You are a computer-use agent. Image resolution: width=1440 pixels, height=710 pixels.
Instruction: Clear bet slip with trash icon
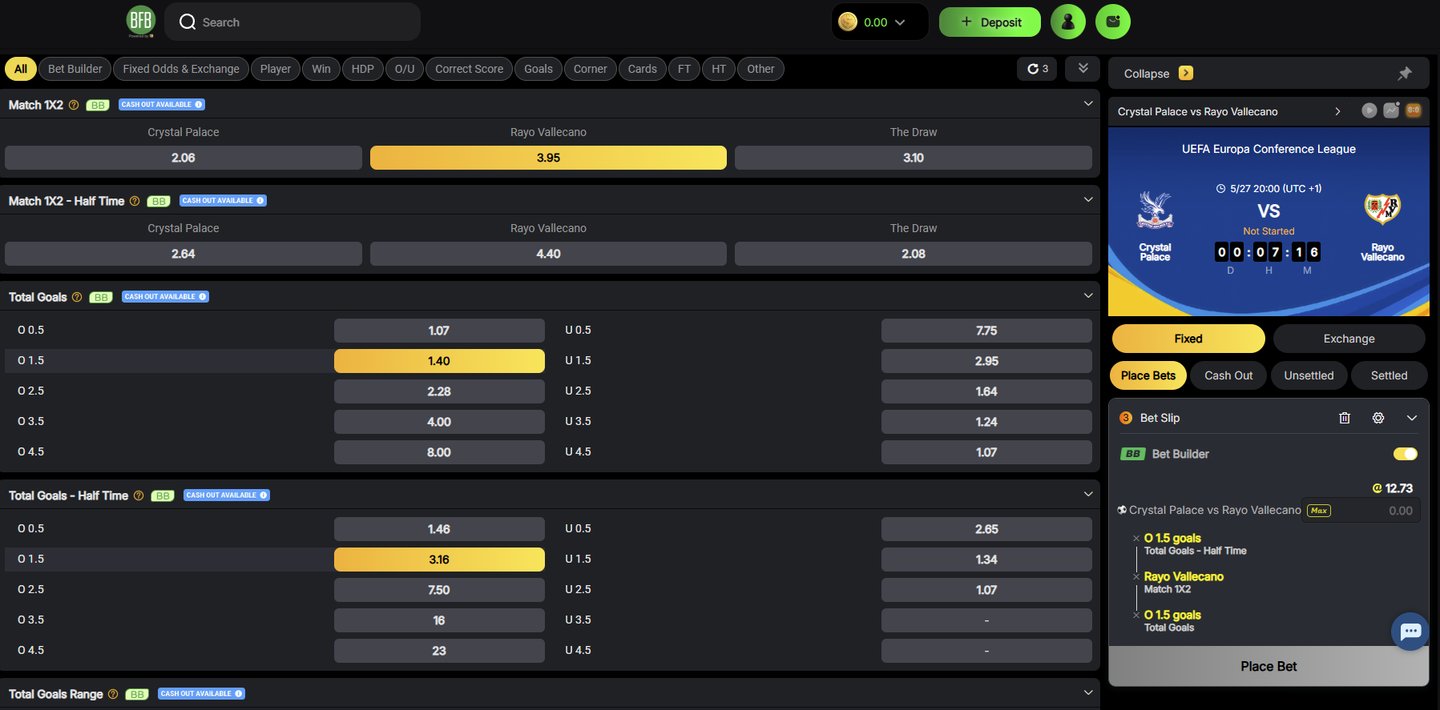[x=1345, y=418]
